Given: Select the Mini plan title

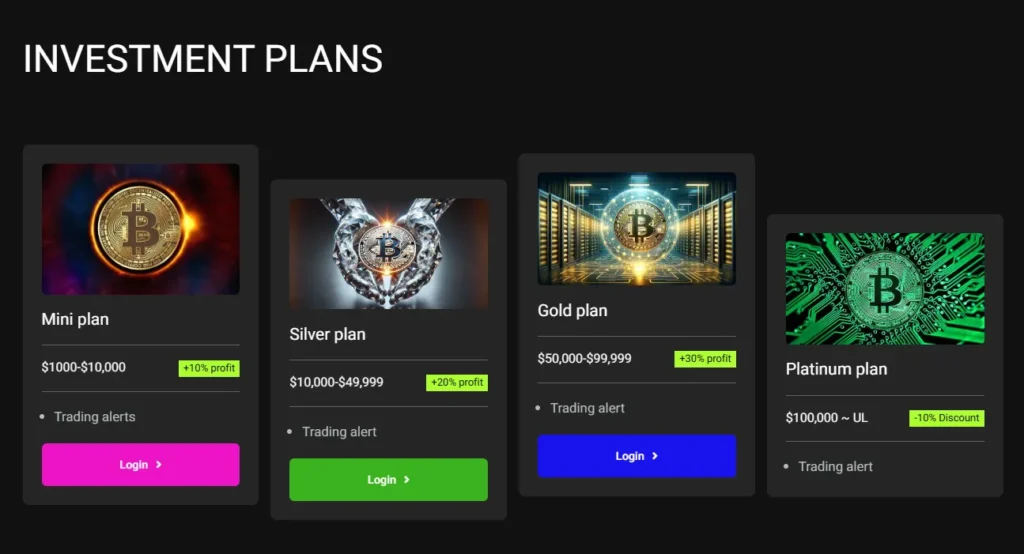Looking at the screenshot, I should pyautogui.click(x=75, y=320).
